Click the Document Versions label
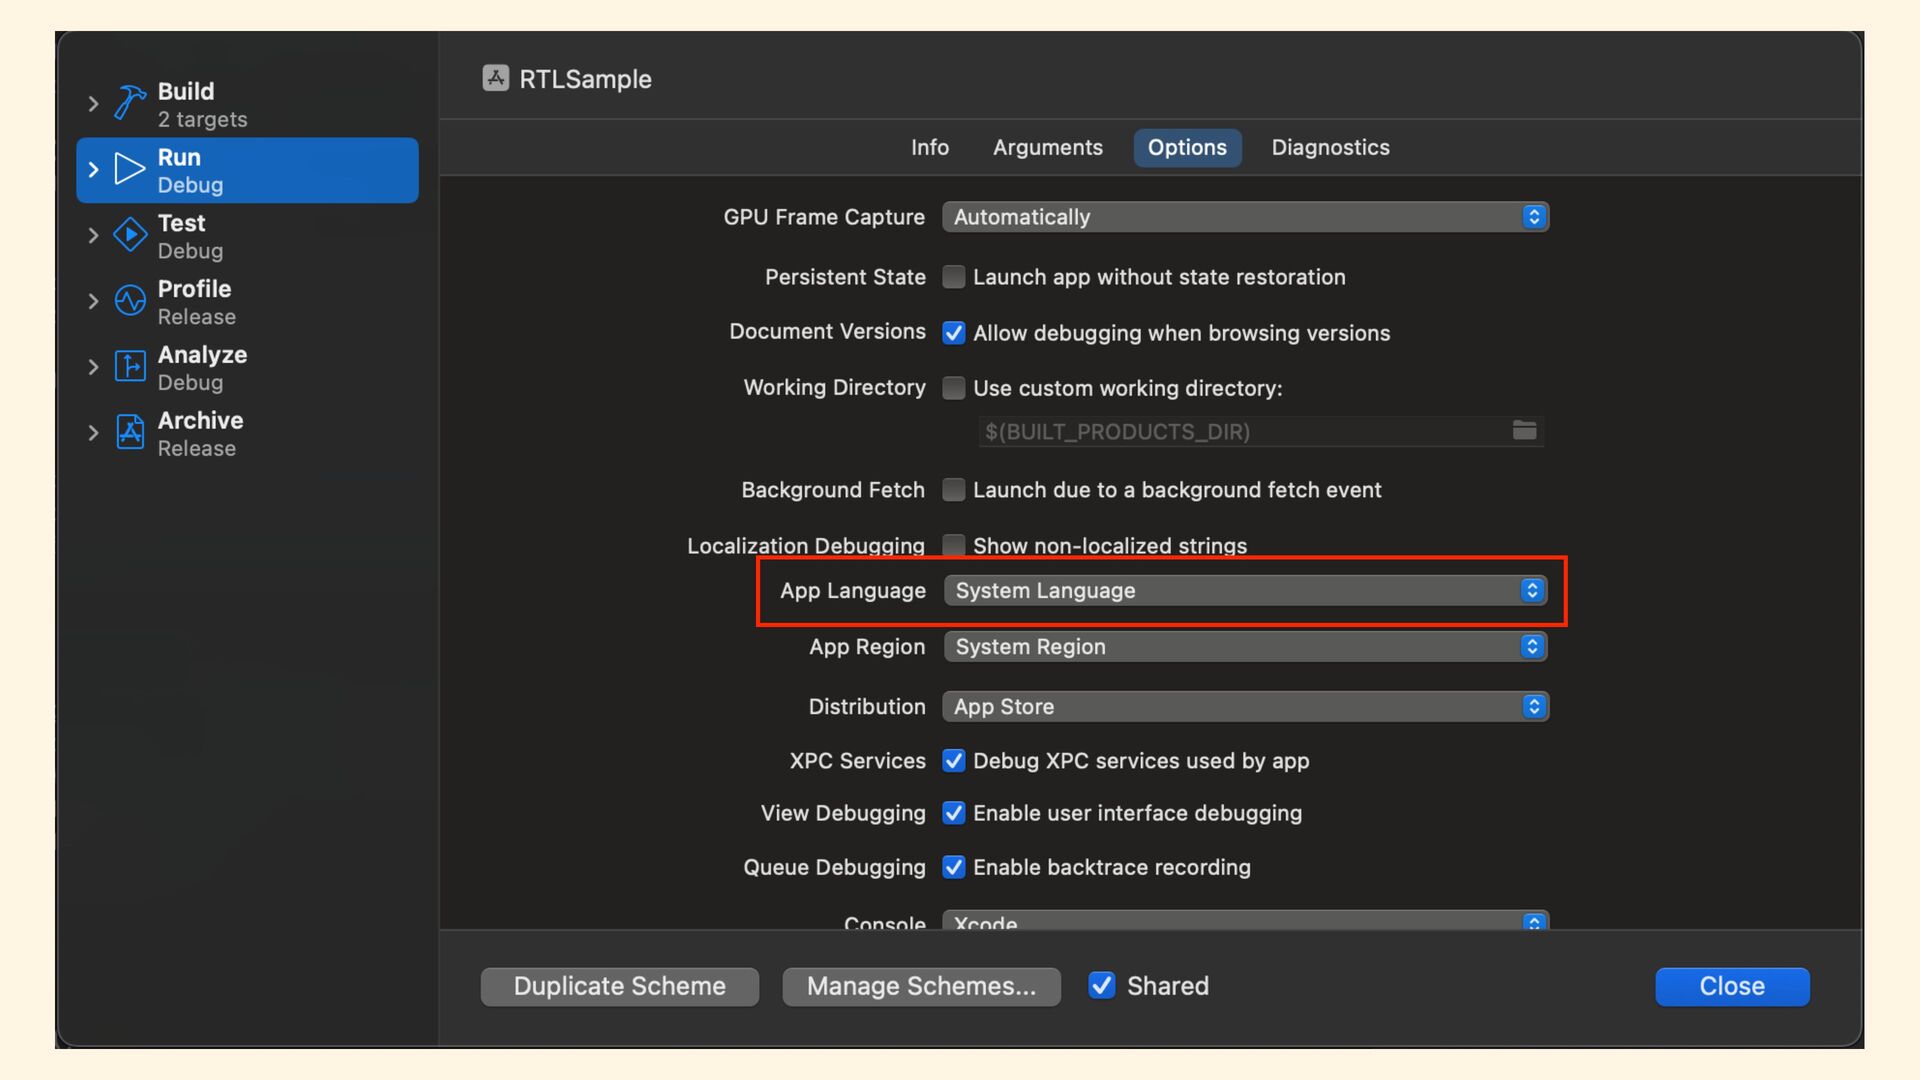 (827, 331)
